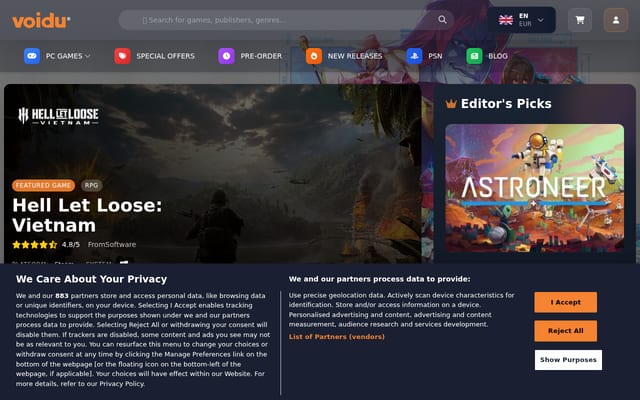Open BLOG menu item
Viewport: 640px width, 400px height.
coord(498,56)
